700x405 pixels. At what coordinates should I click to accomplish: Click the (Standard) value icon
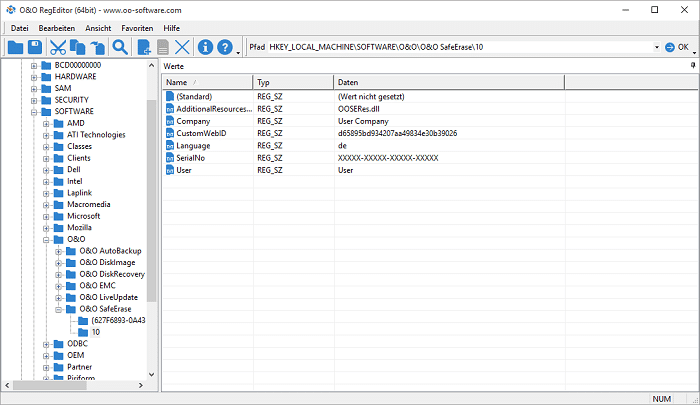(x=170, y=96)
